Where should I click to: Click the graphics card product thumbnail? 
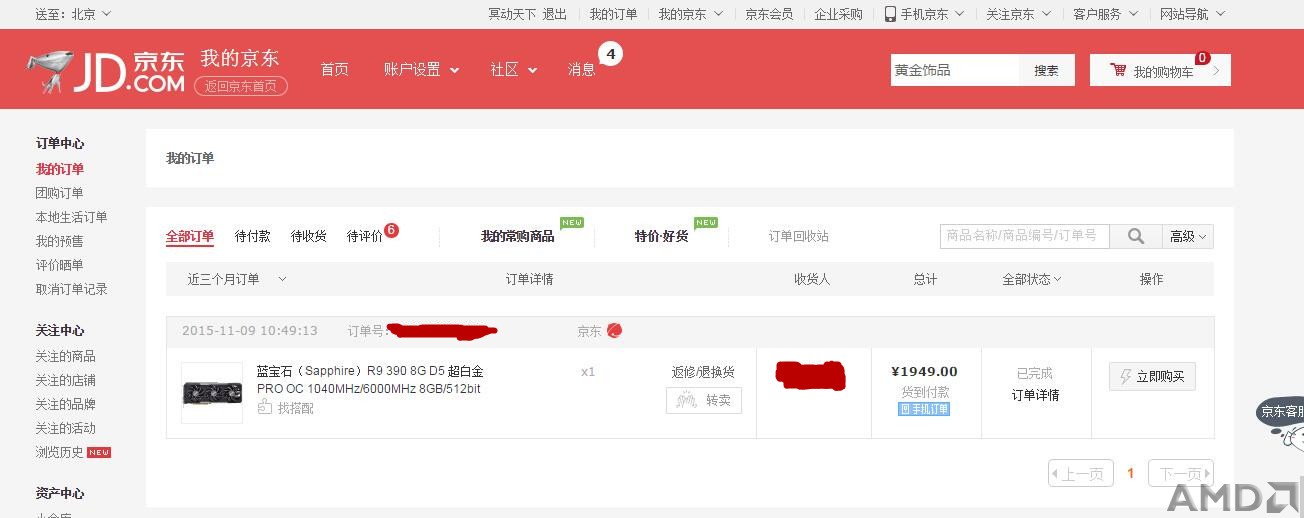(x=212, y=392)
